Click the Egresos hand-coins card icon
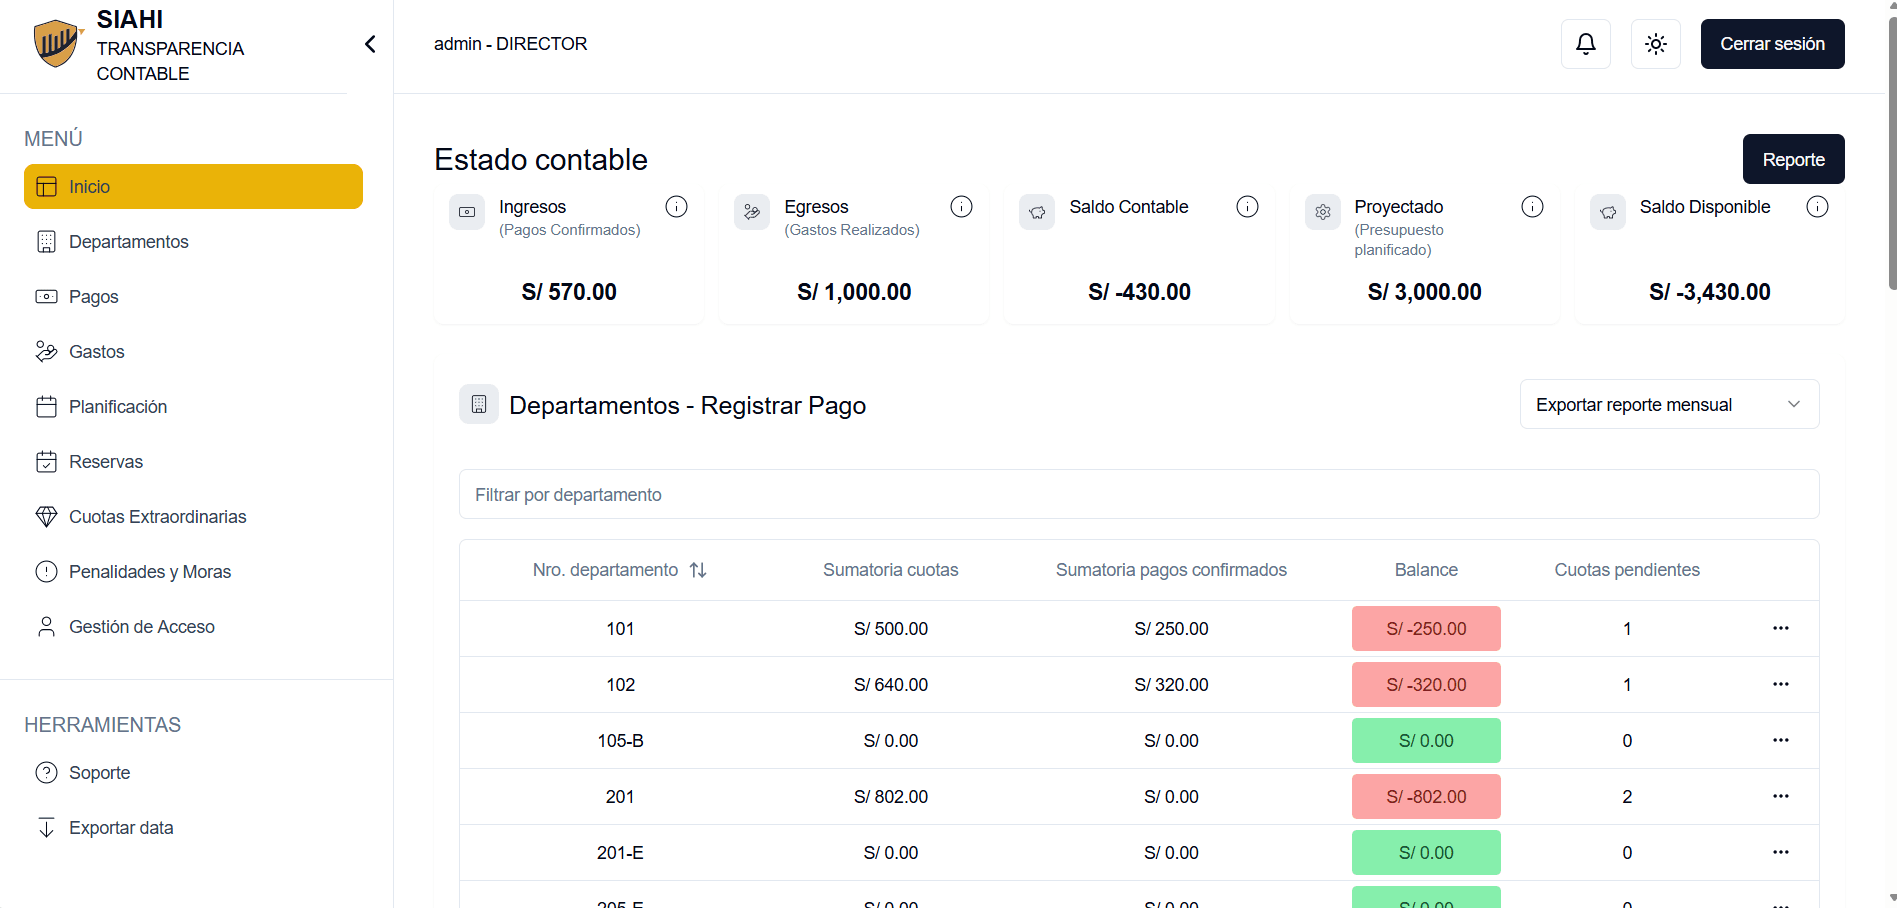The width and height of the screenshot is (1897, 908). (752, 212)
